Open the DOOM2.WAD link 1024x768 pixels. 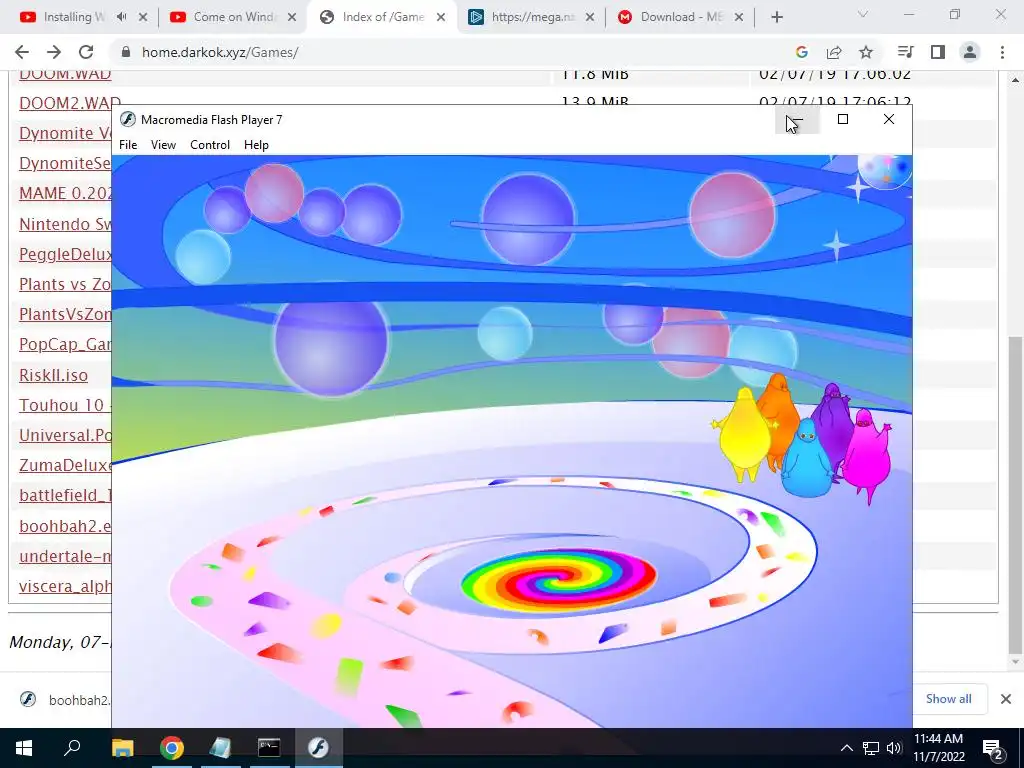click(70, 103)
